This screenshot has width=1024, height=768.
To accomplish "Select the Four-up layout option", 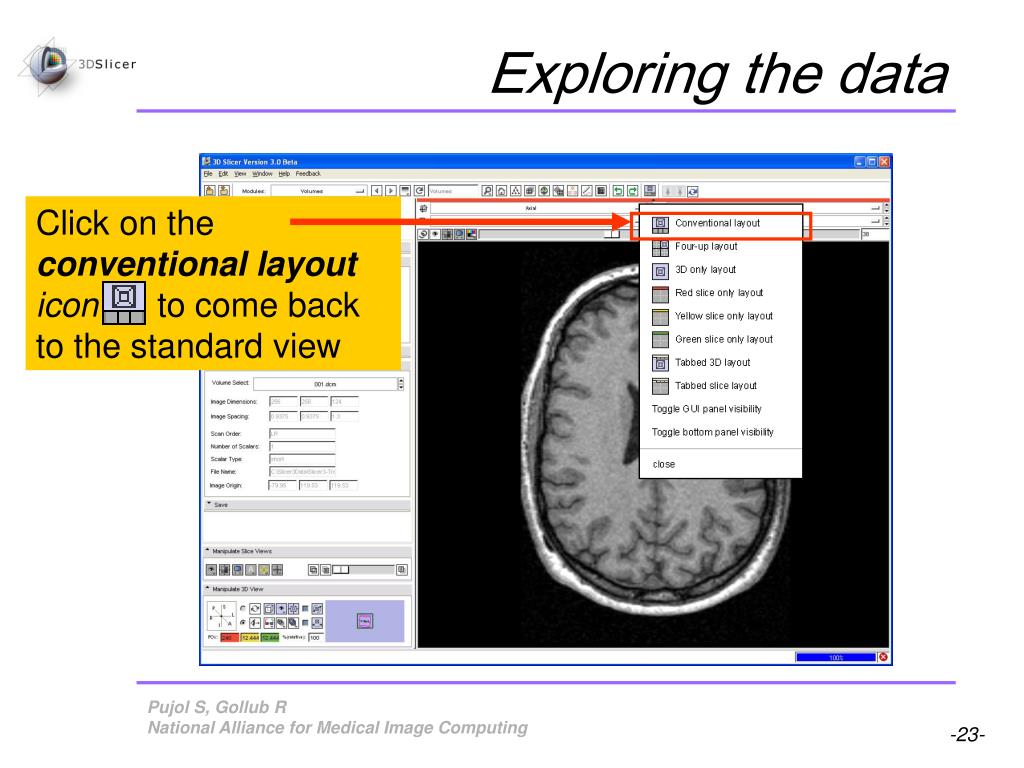I will tap(720, 247).
